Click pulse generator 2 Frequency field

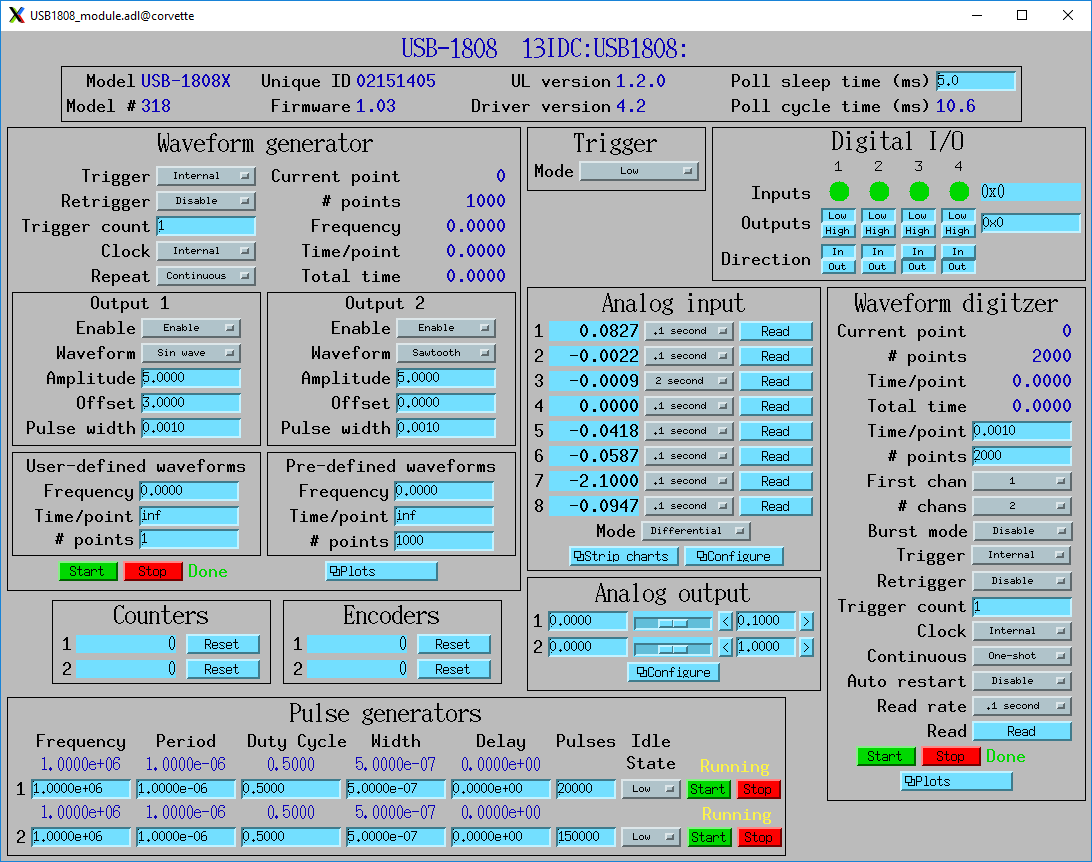pos(81,837)
